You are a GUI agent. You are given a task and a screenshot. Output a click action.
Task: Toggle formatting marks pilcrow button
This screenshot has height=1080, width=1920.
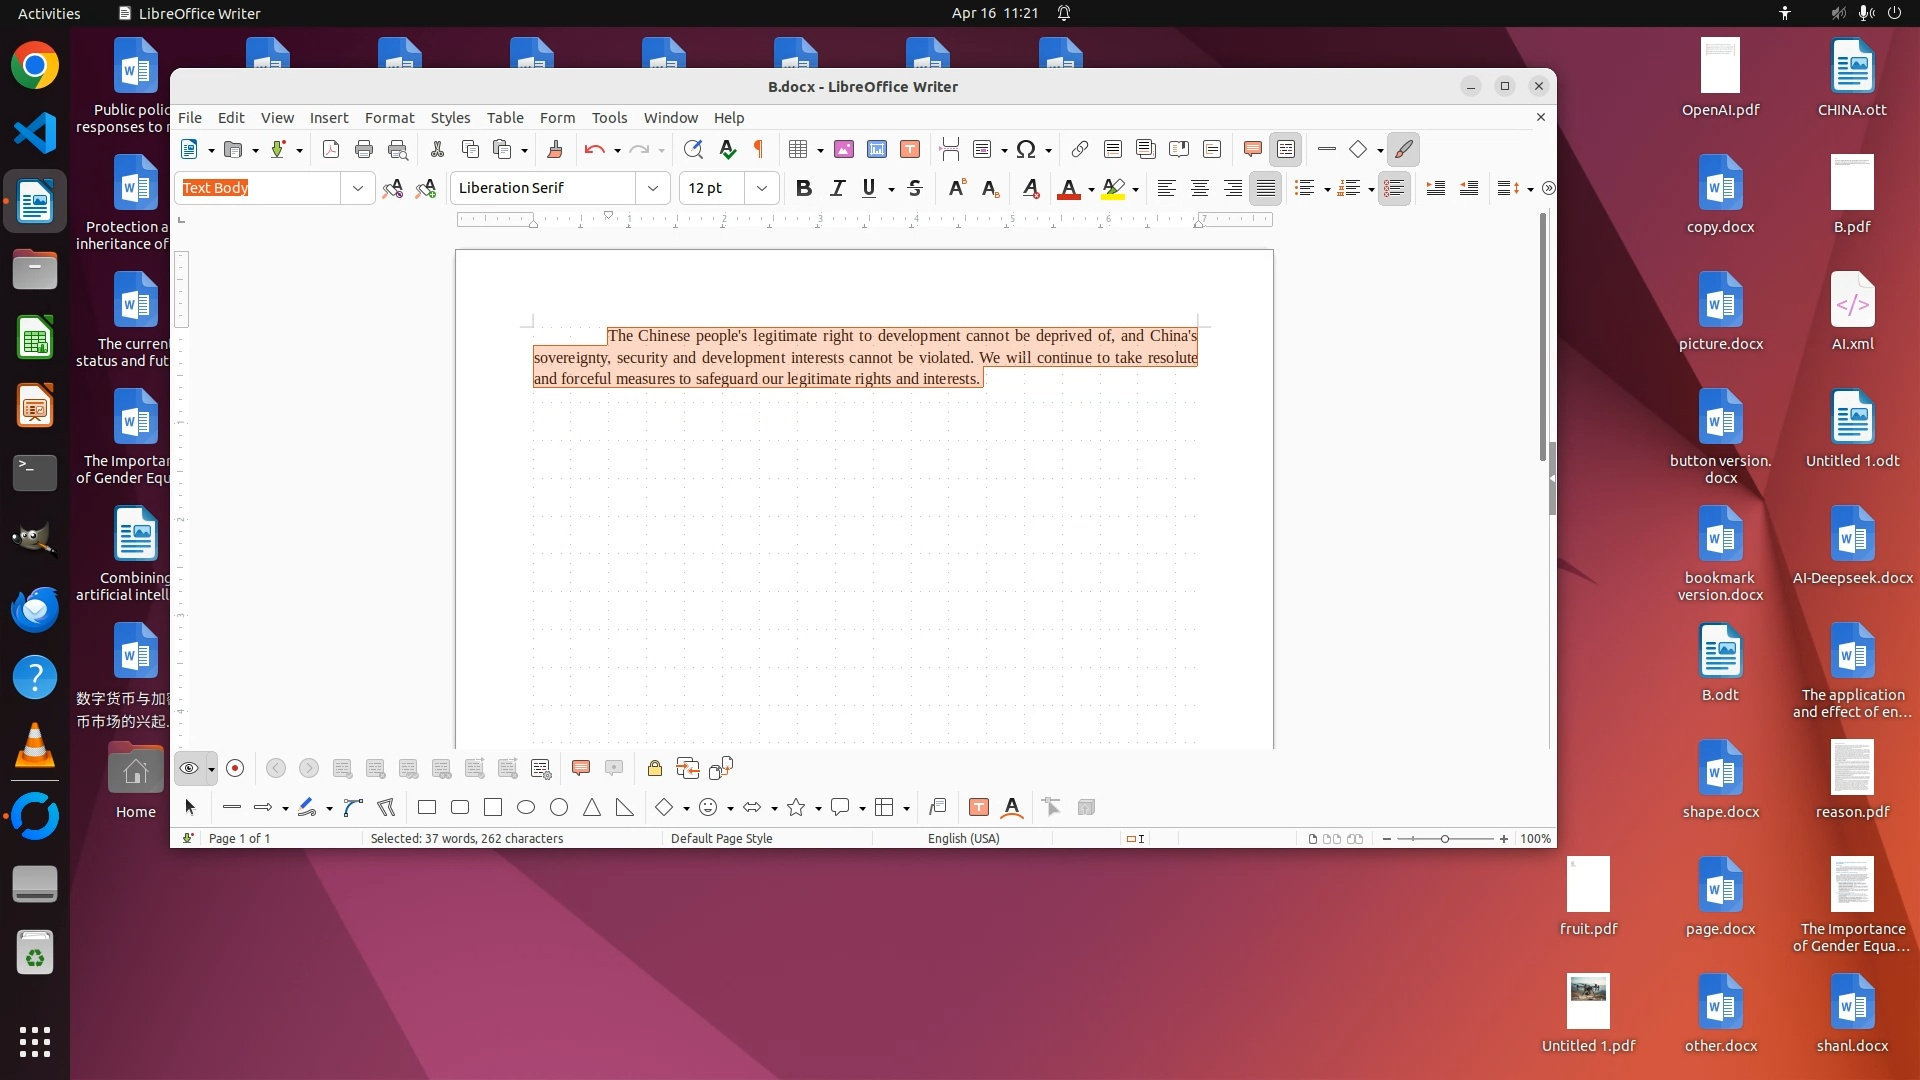(x=759, y=150)
